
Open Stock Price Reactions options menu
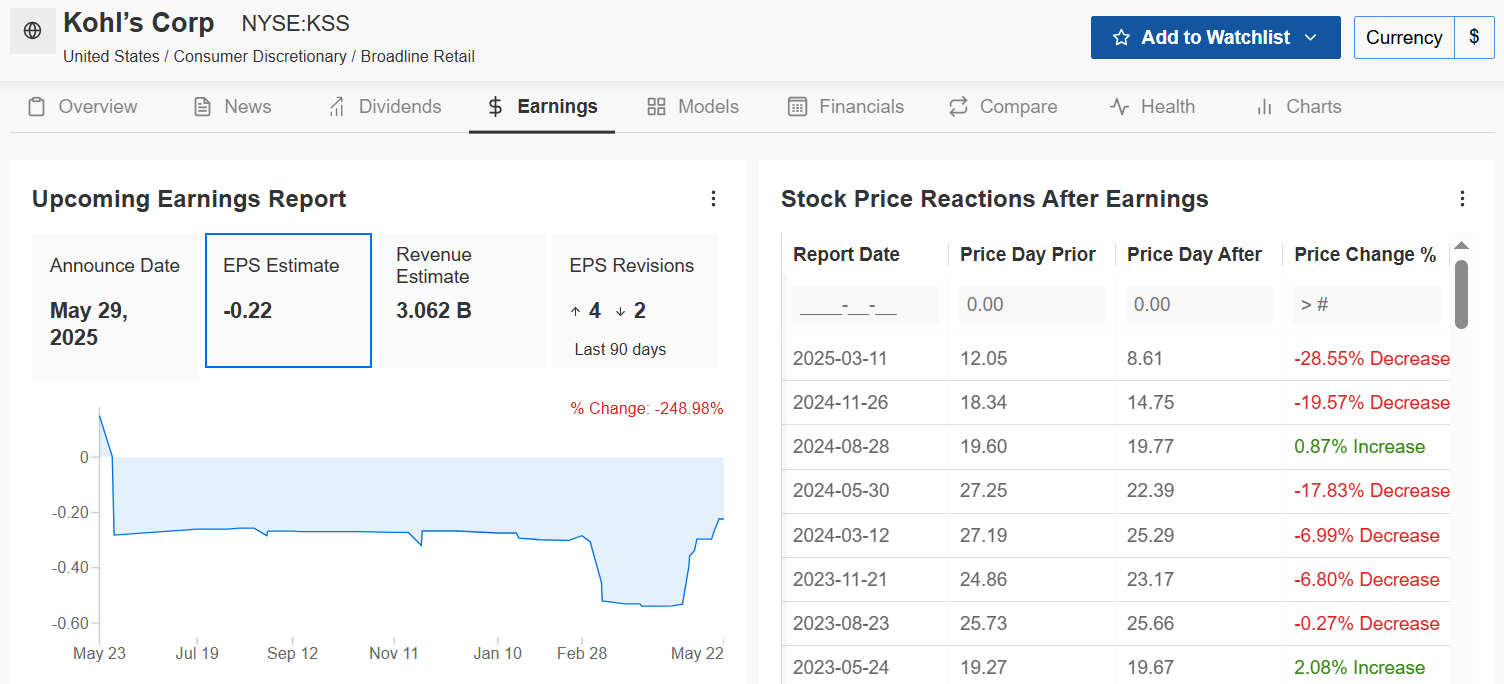click(x=1462, y=199)
